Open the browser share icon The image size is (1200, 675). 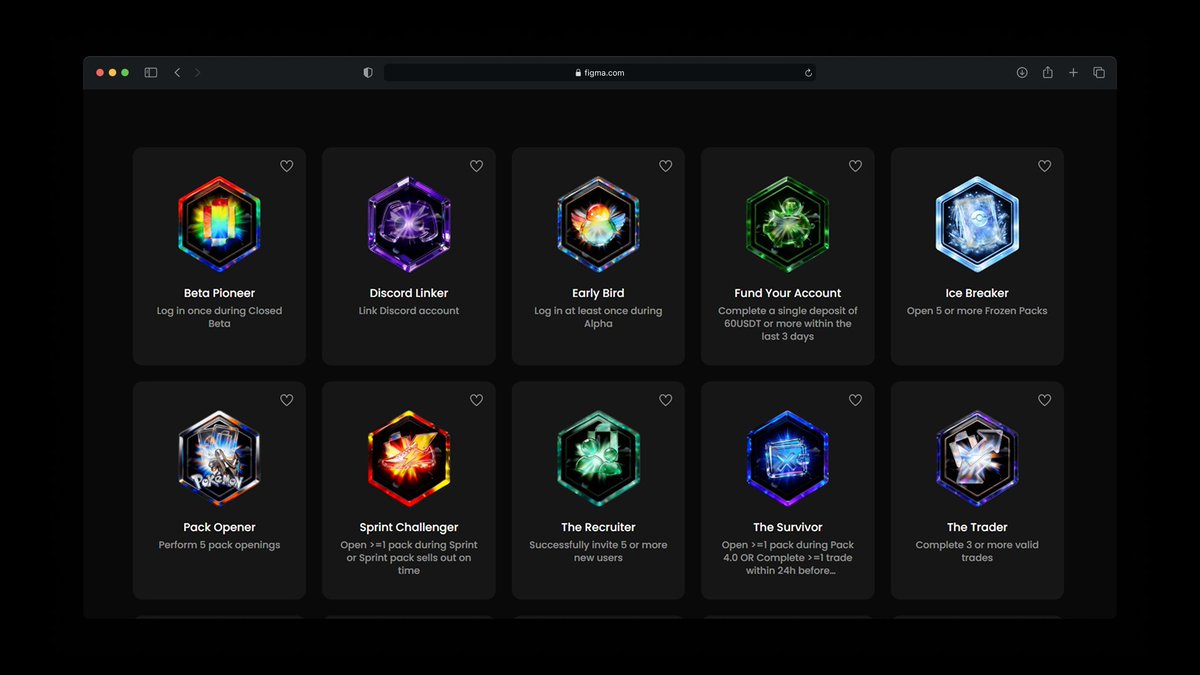coord(1048,73)
